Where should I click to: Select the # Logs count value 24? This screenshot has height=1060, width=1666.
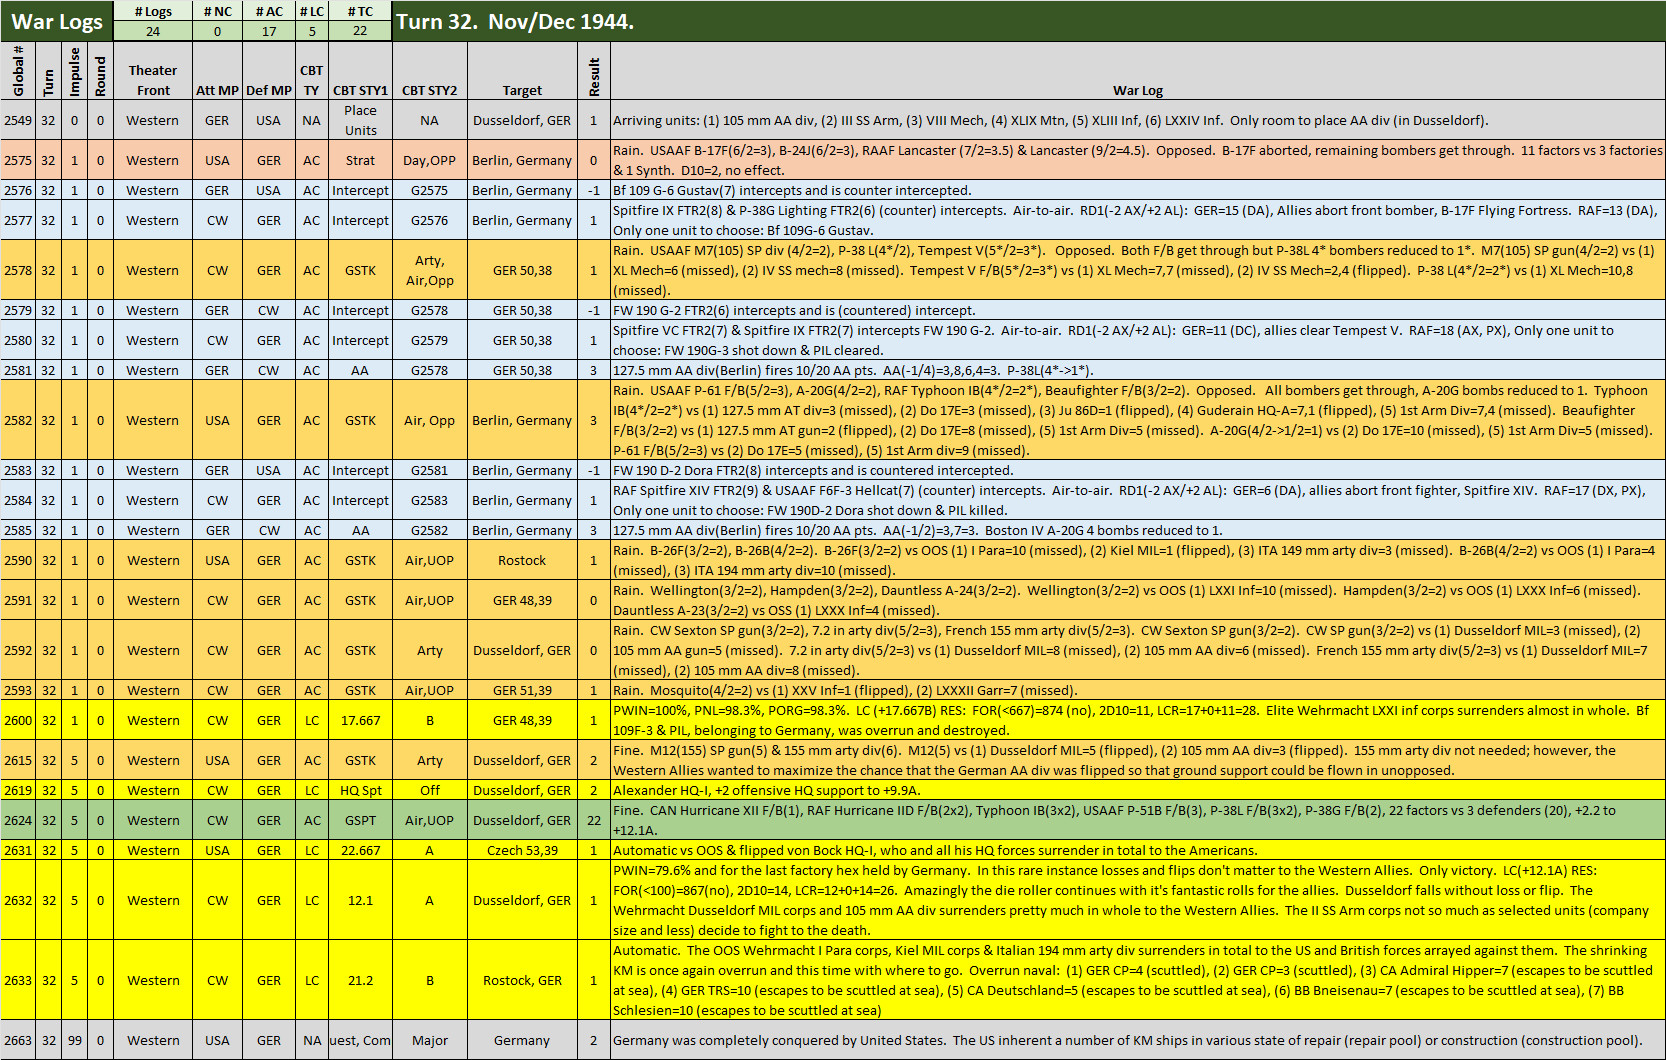point(153,31)
